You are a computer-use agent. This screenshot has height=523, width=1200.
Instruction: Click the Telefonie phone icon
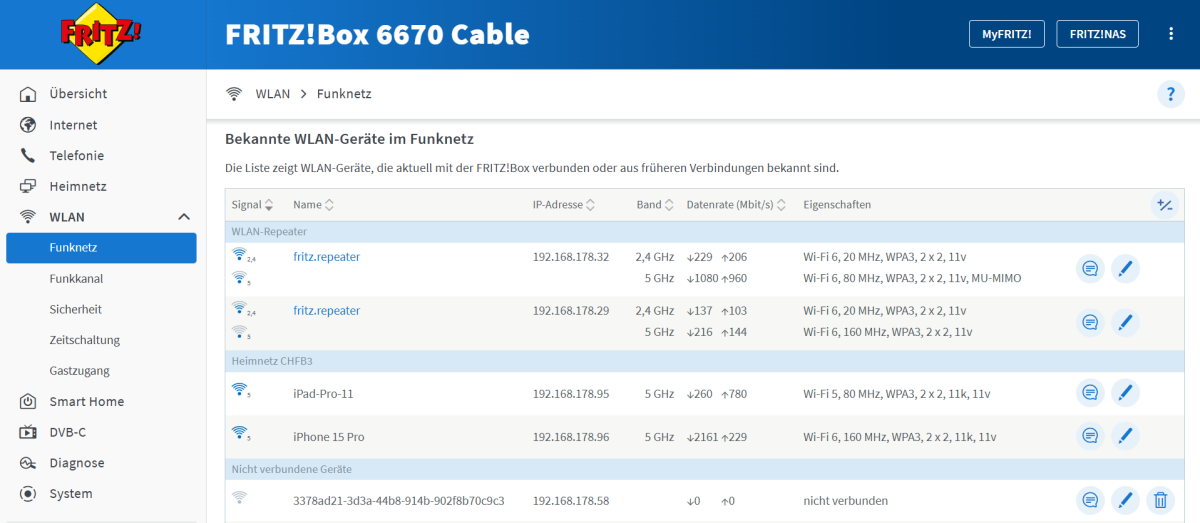28,156
